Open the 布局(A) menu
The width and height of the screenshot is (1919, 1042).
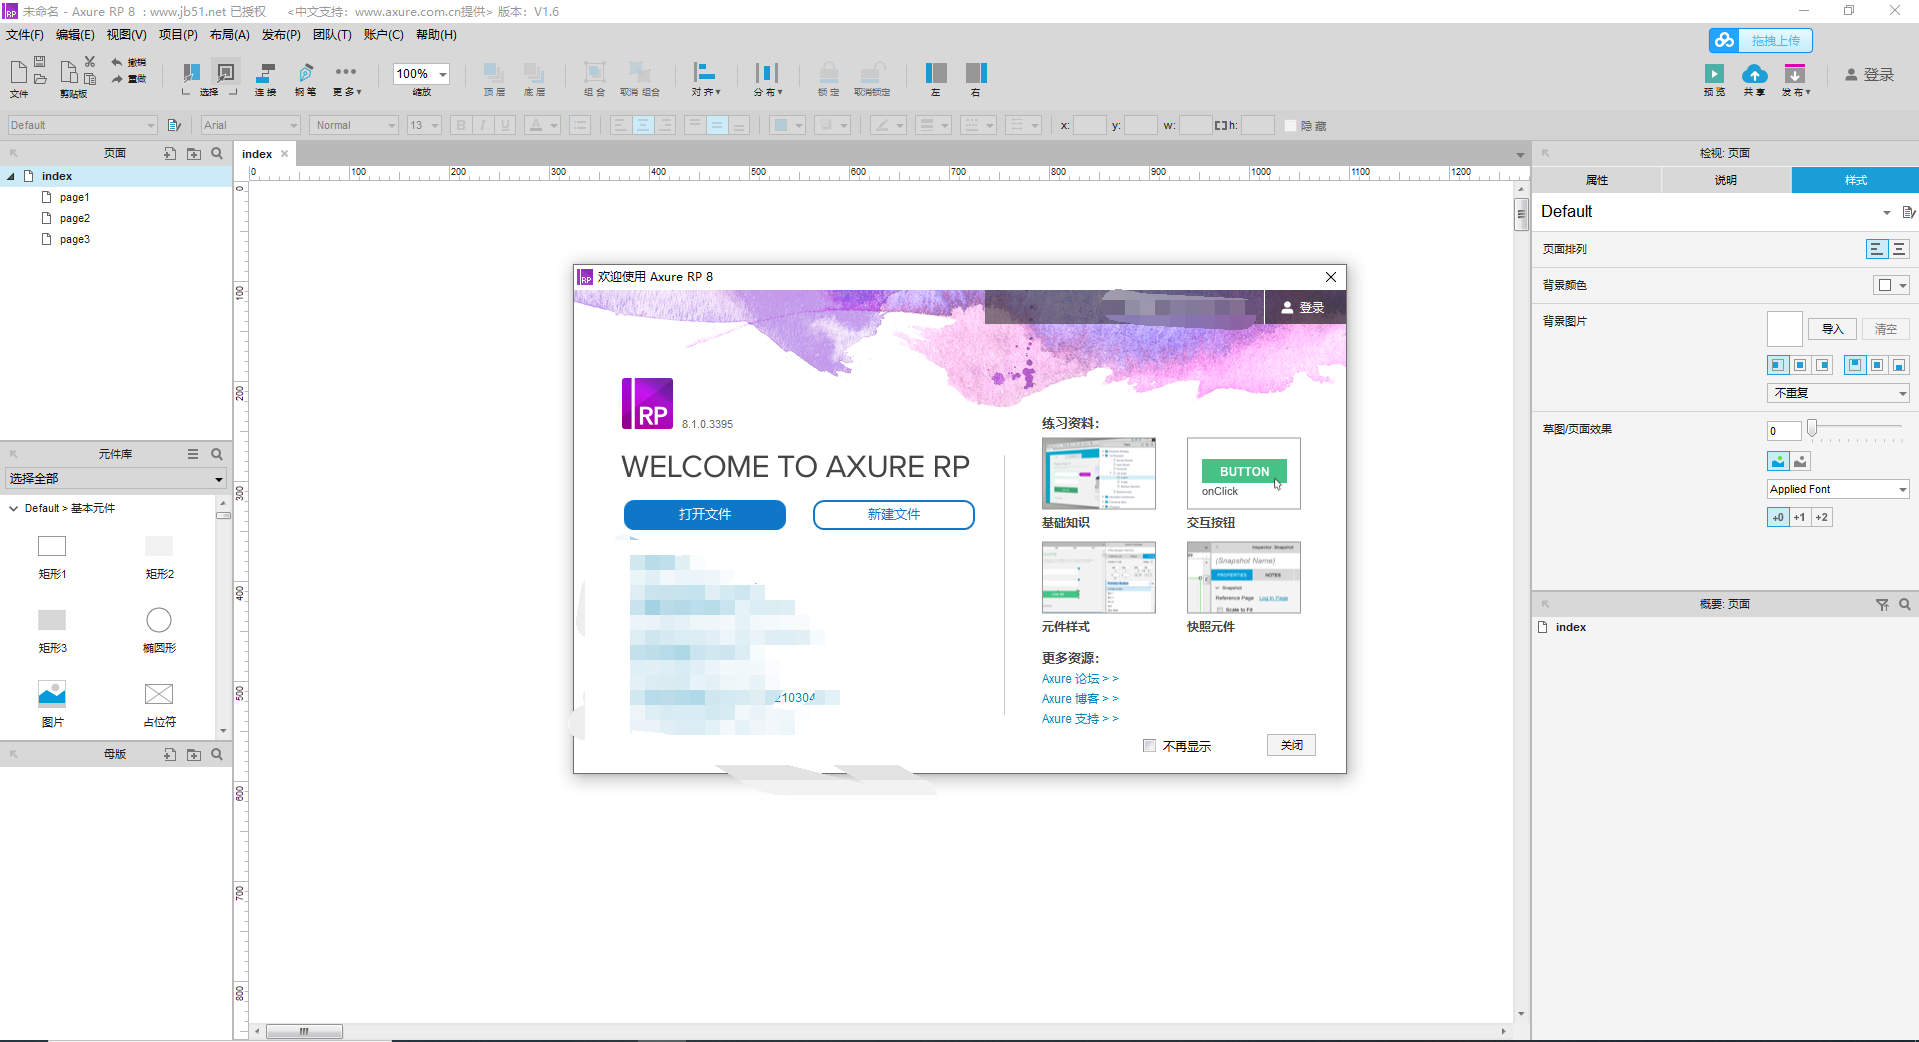230,35
